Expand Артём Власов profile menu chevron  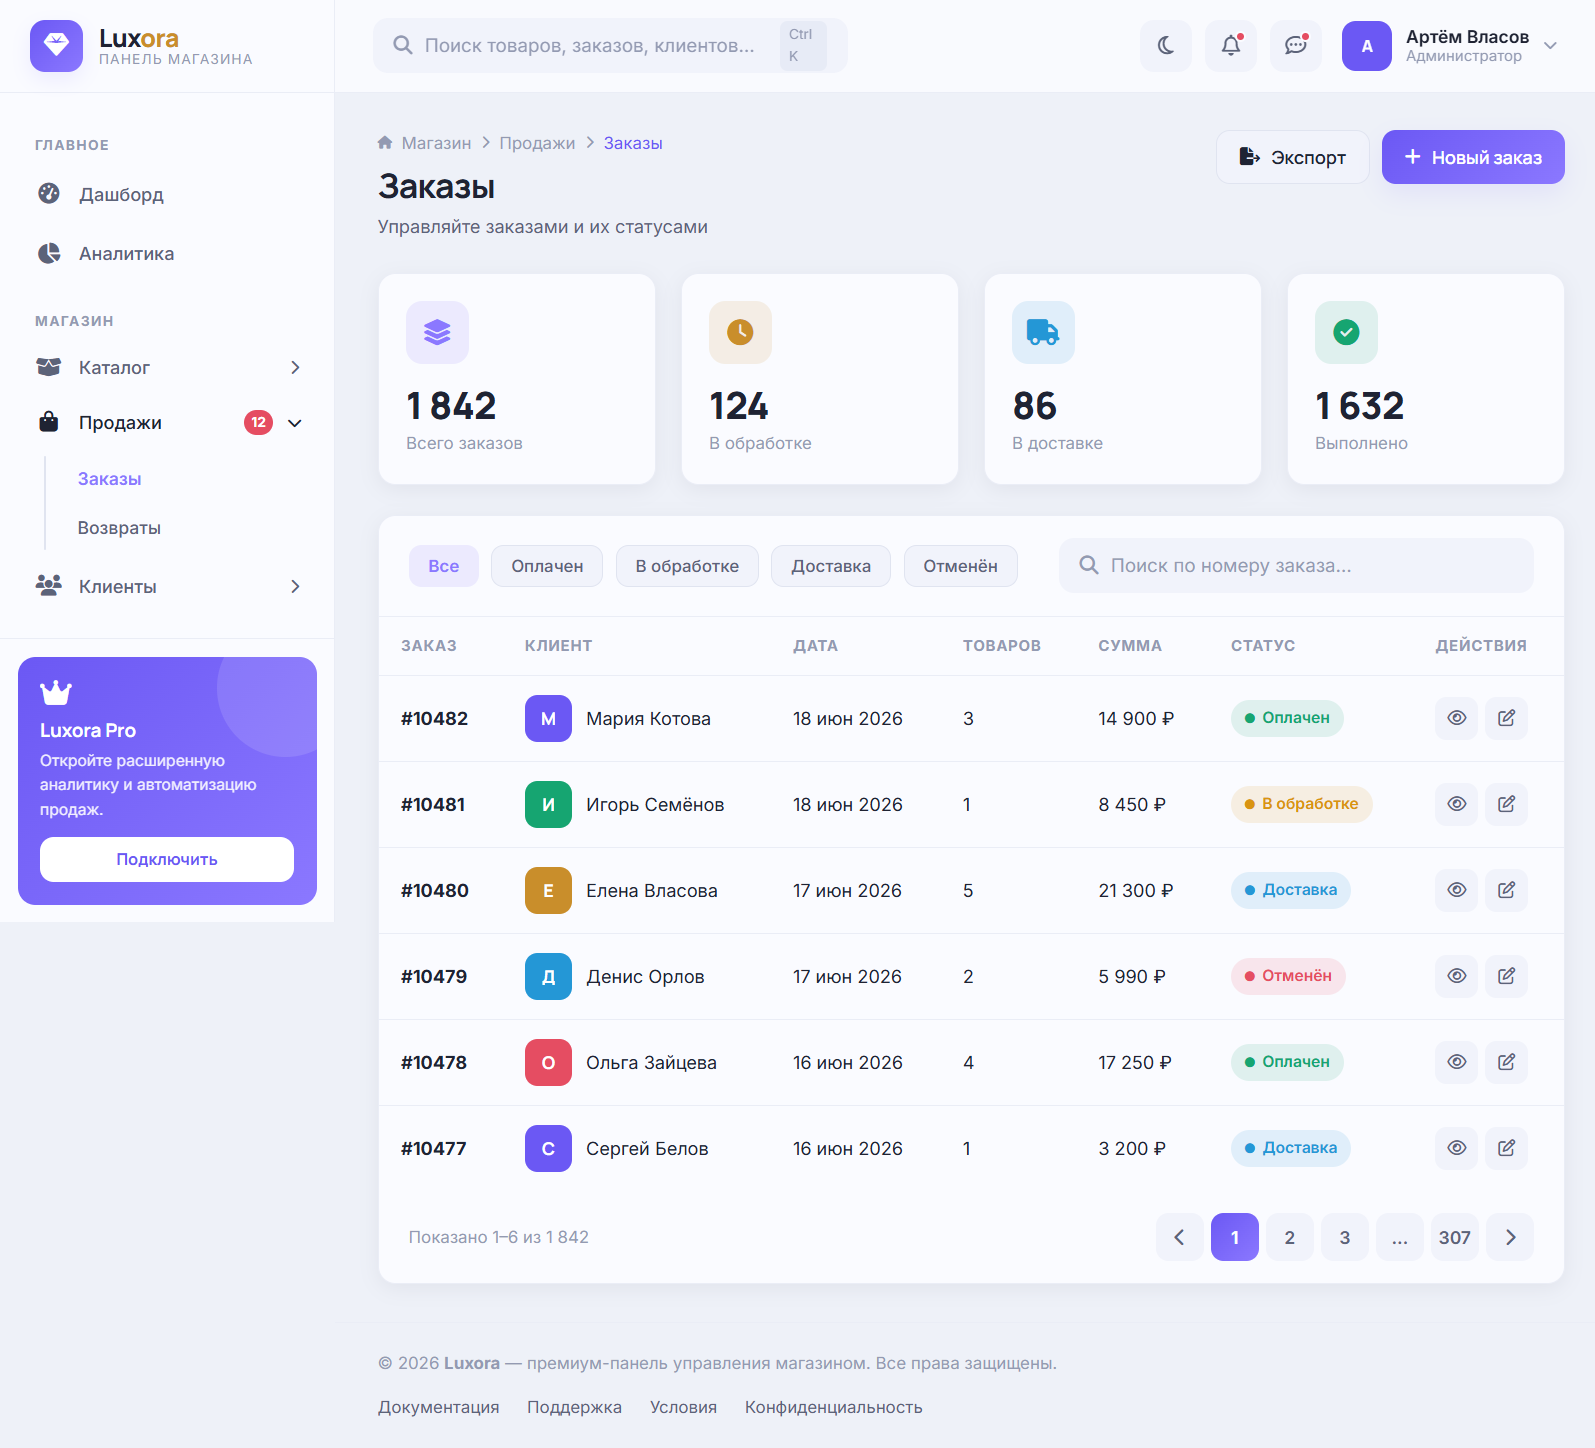1551,46
